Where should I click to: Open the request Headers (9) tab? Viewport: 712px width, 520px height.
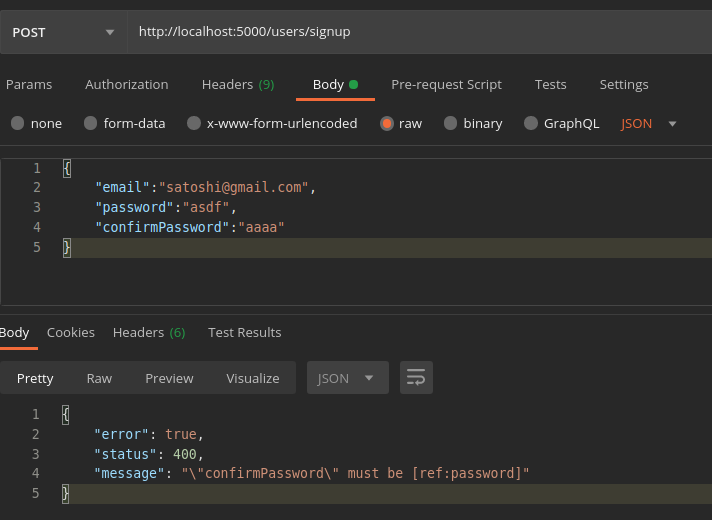238,85
